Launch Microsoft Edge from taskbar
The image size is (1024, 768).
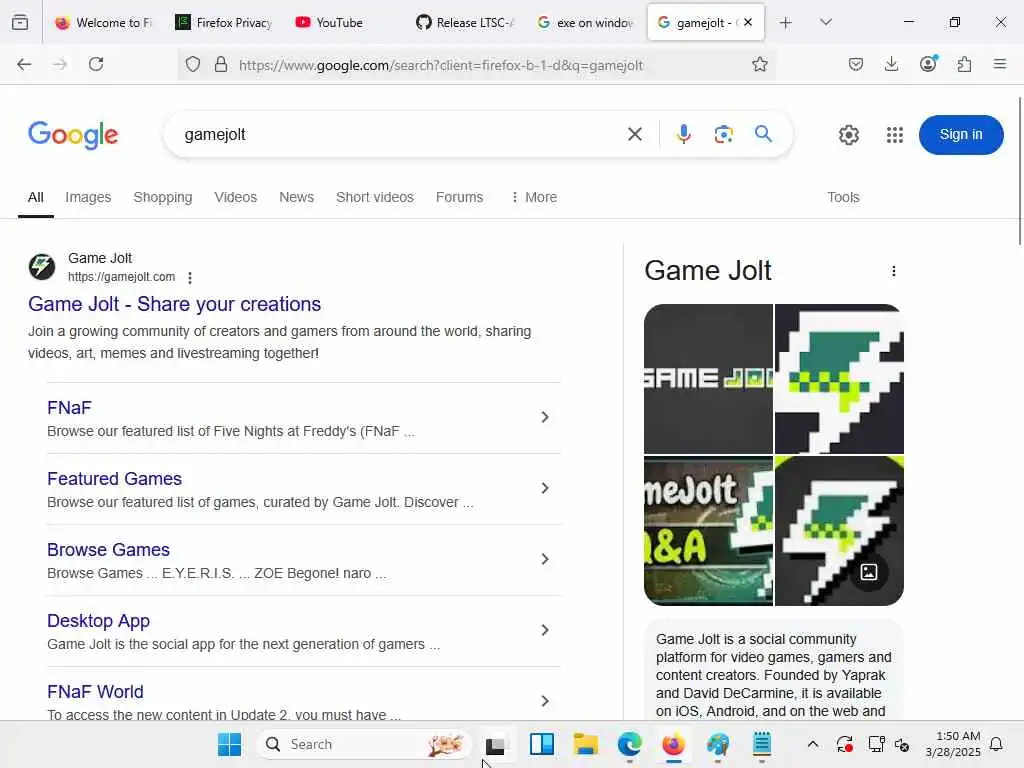(x=630, y=744)
